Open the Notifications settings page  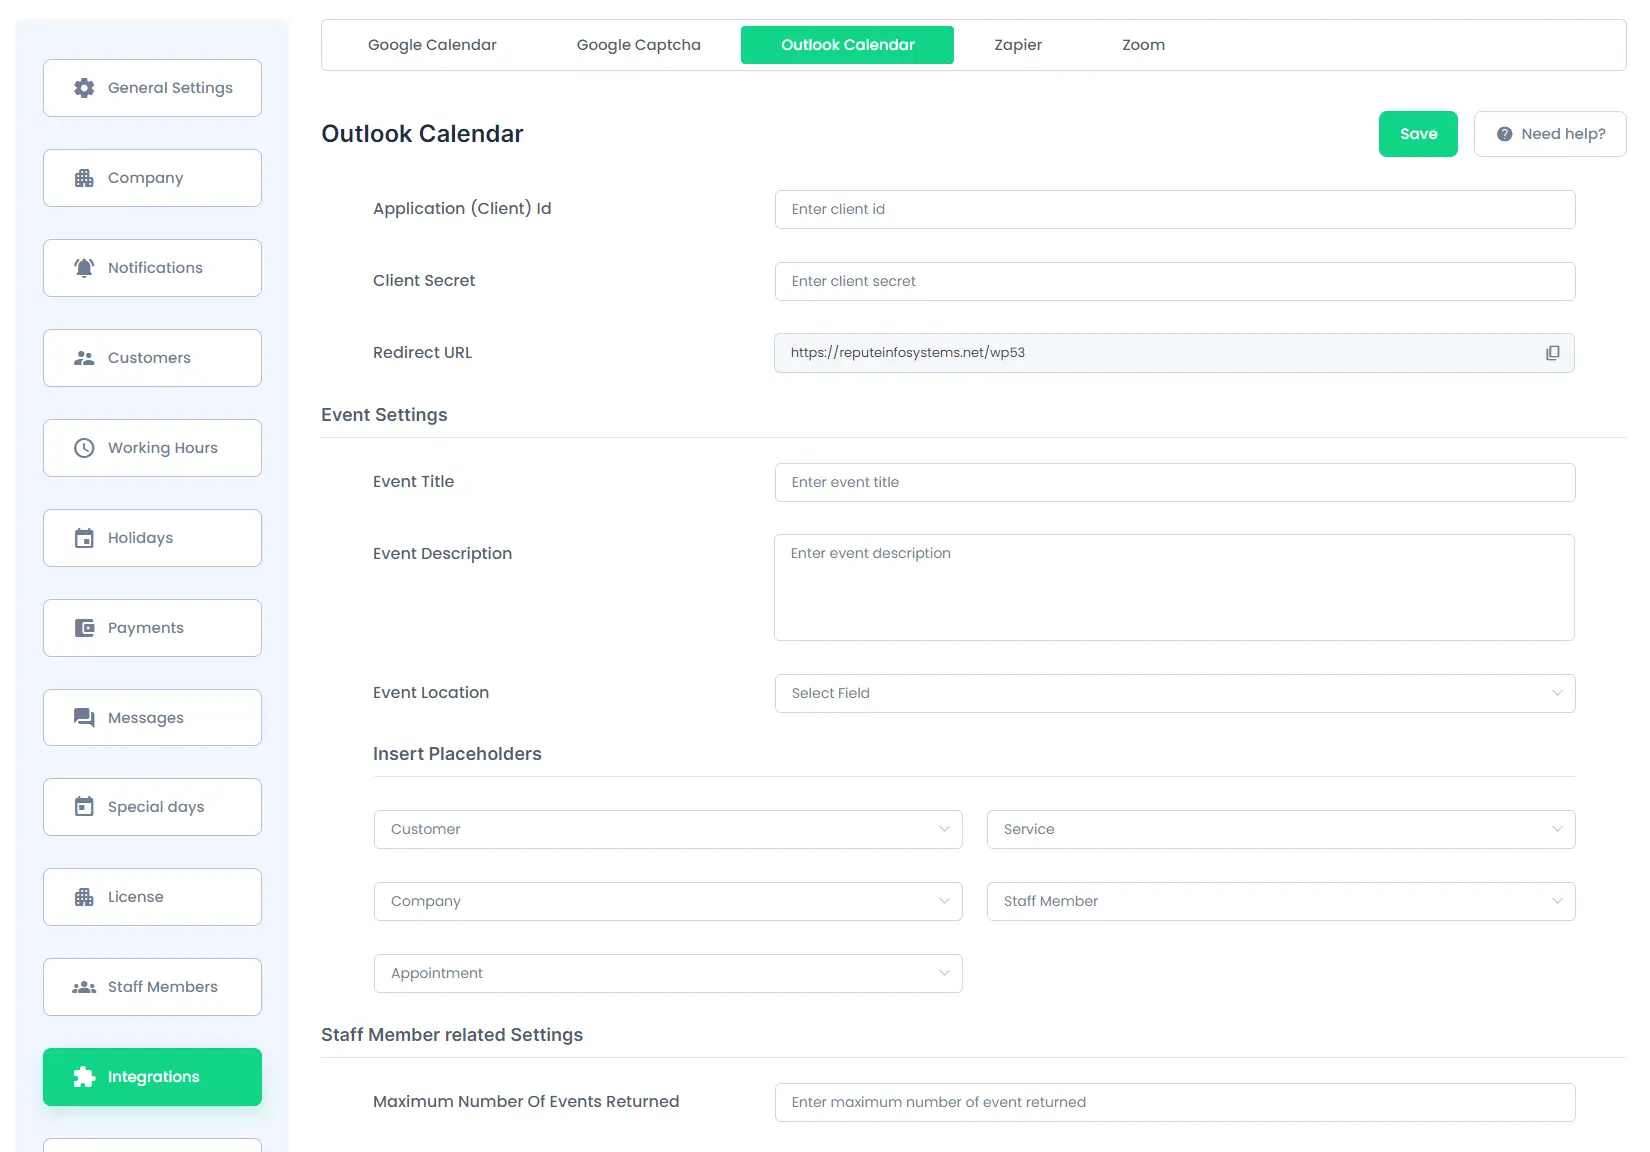tap(152, 268)
